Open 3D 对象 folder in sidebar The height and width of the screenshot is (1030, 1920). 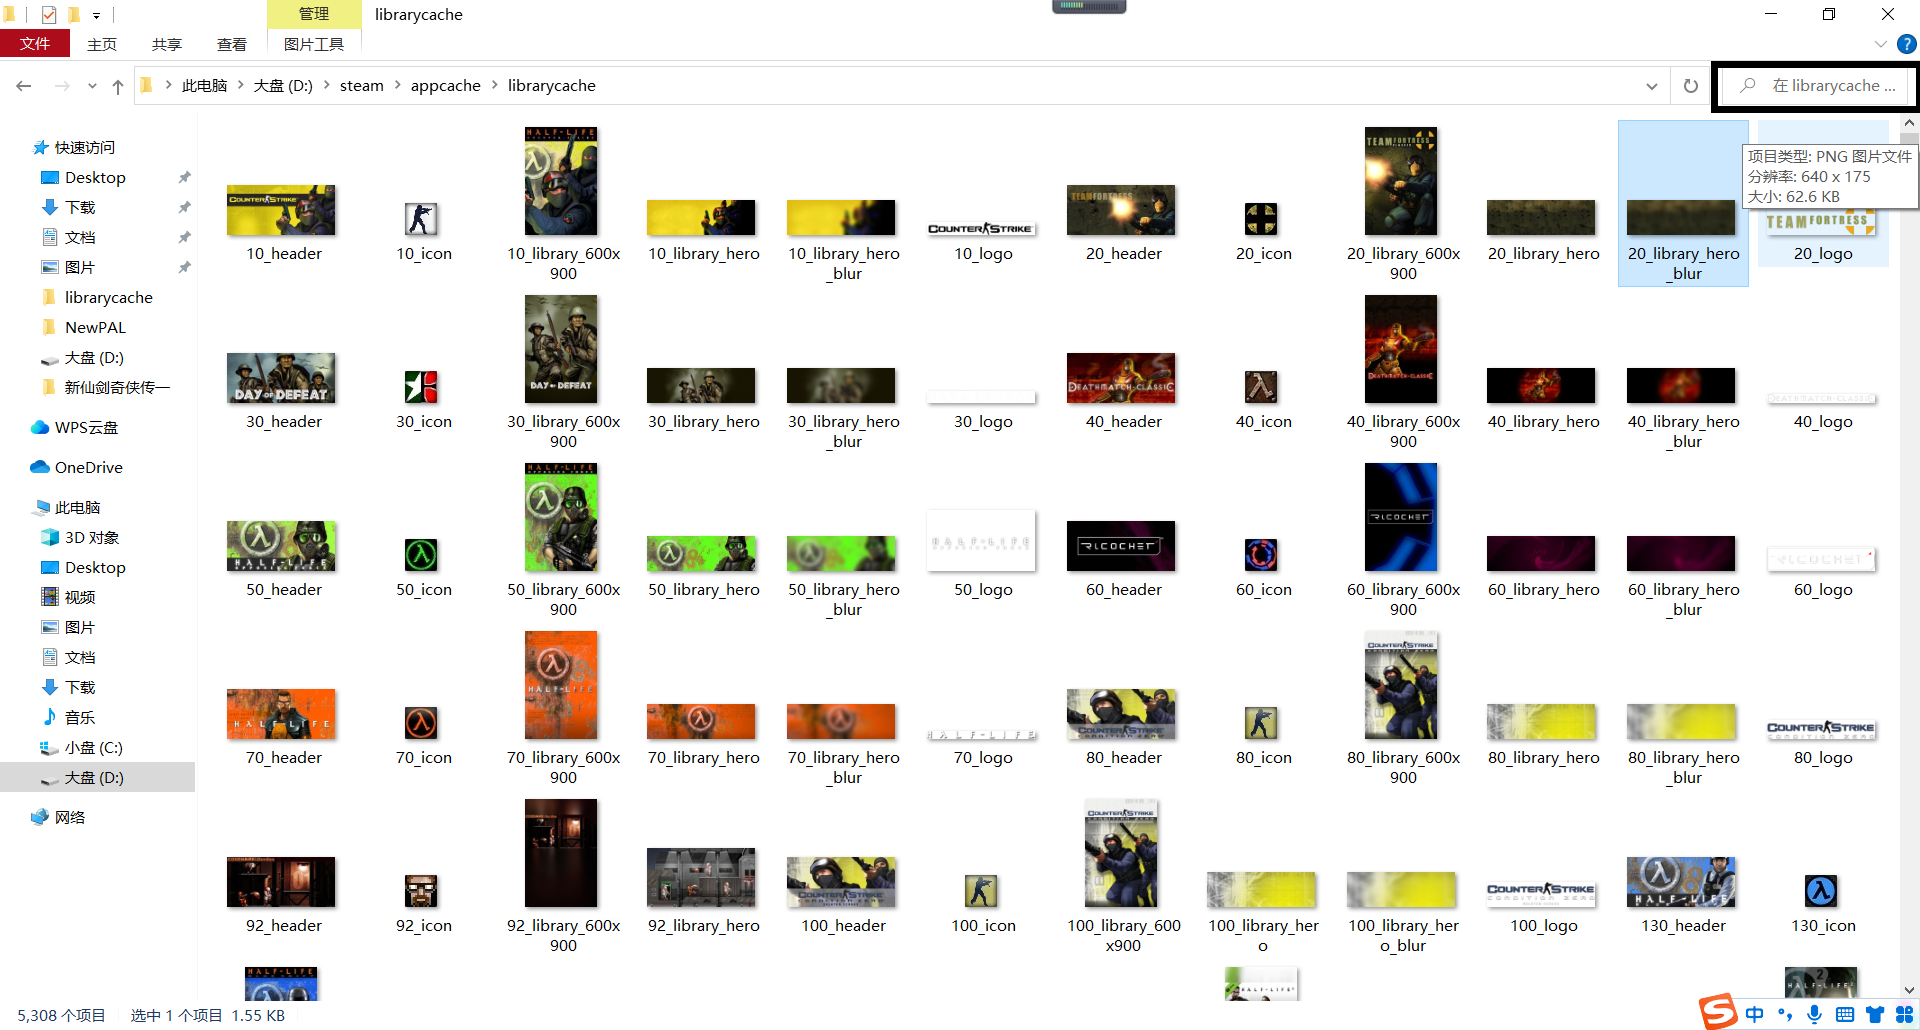coord(80,537)
